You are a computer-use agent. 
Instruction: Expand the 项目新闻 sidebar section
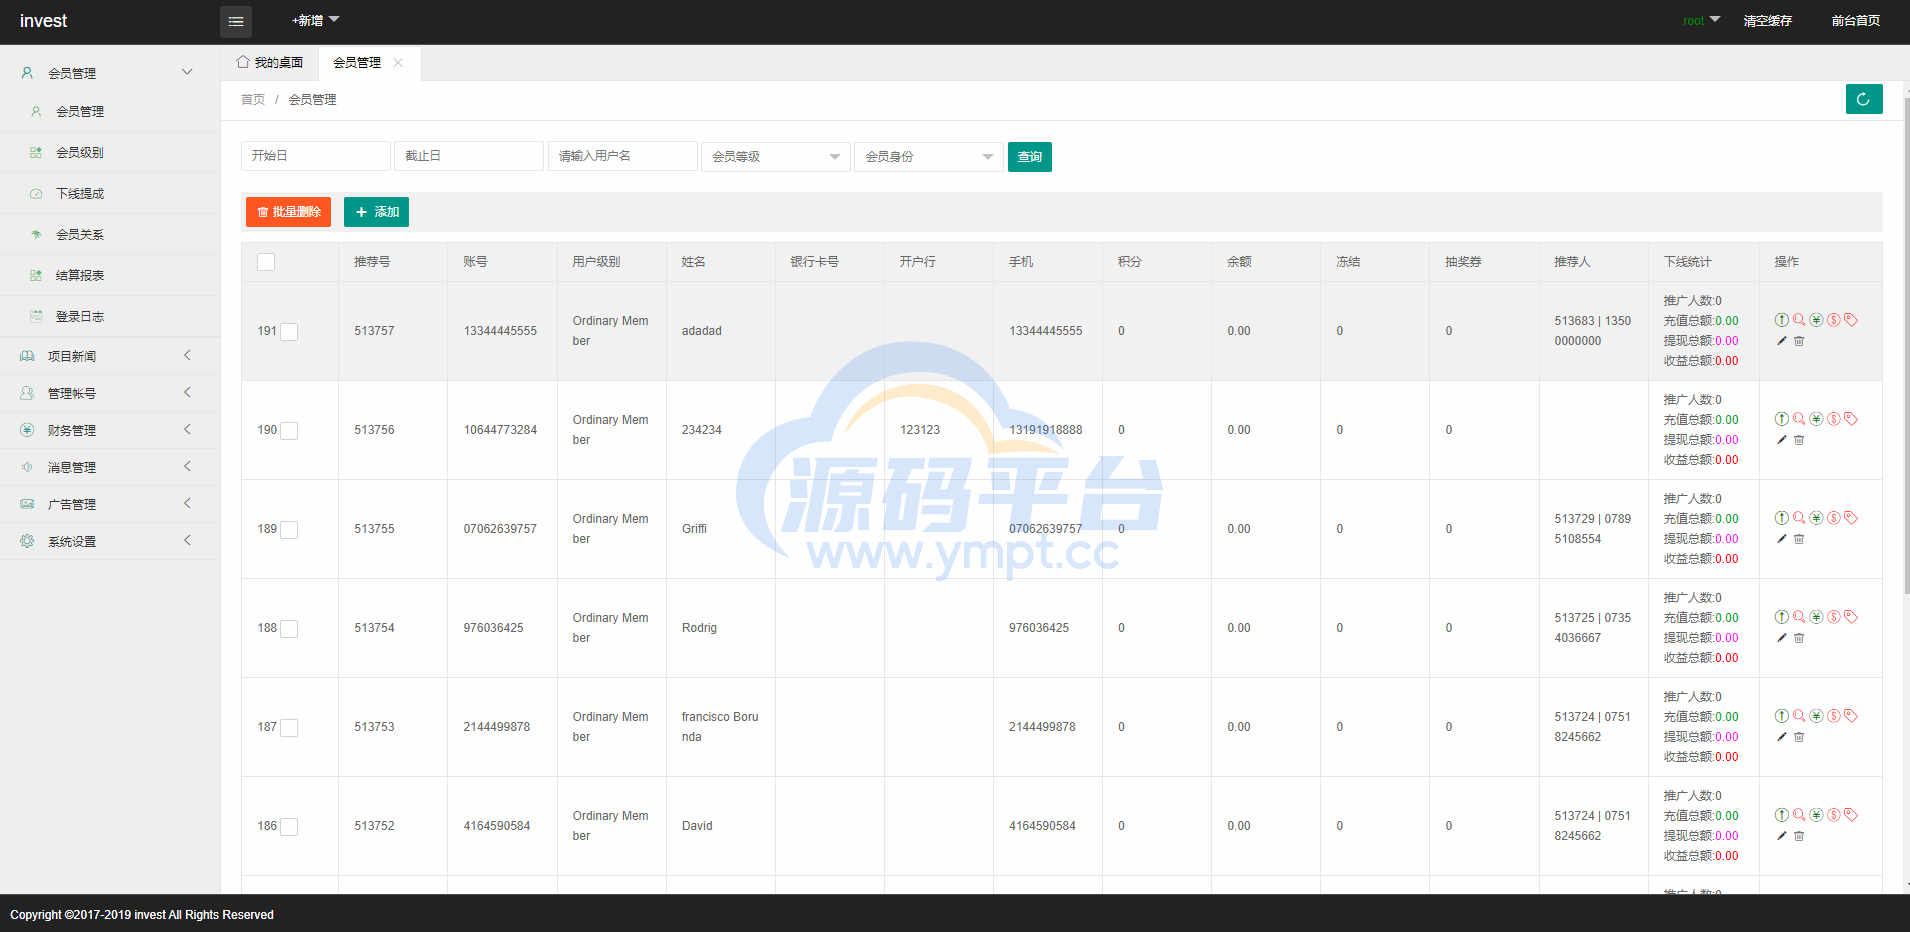click(x=110, y=356)
